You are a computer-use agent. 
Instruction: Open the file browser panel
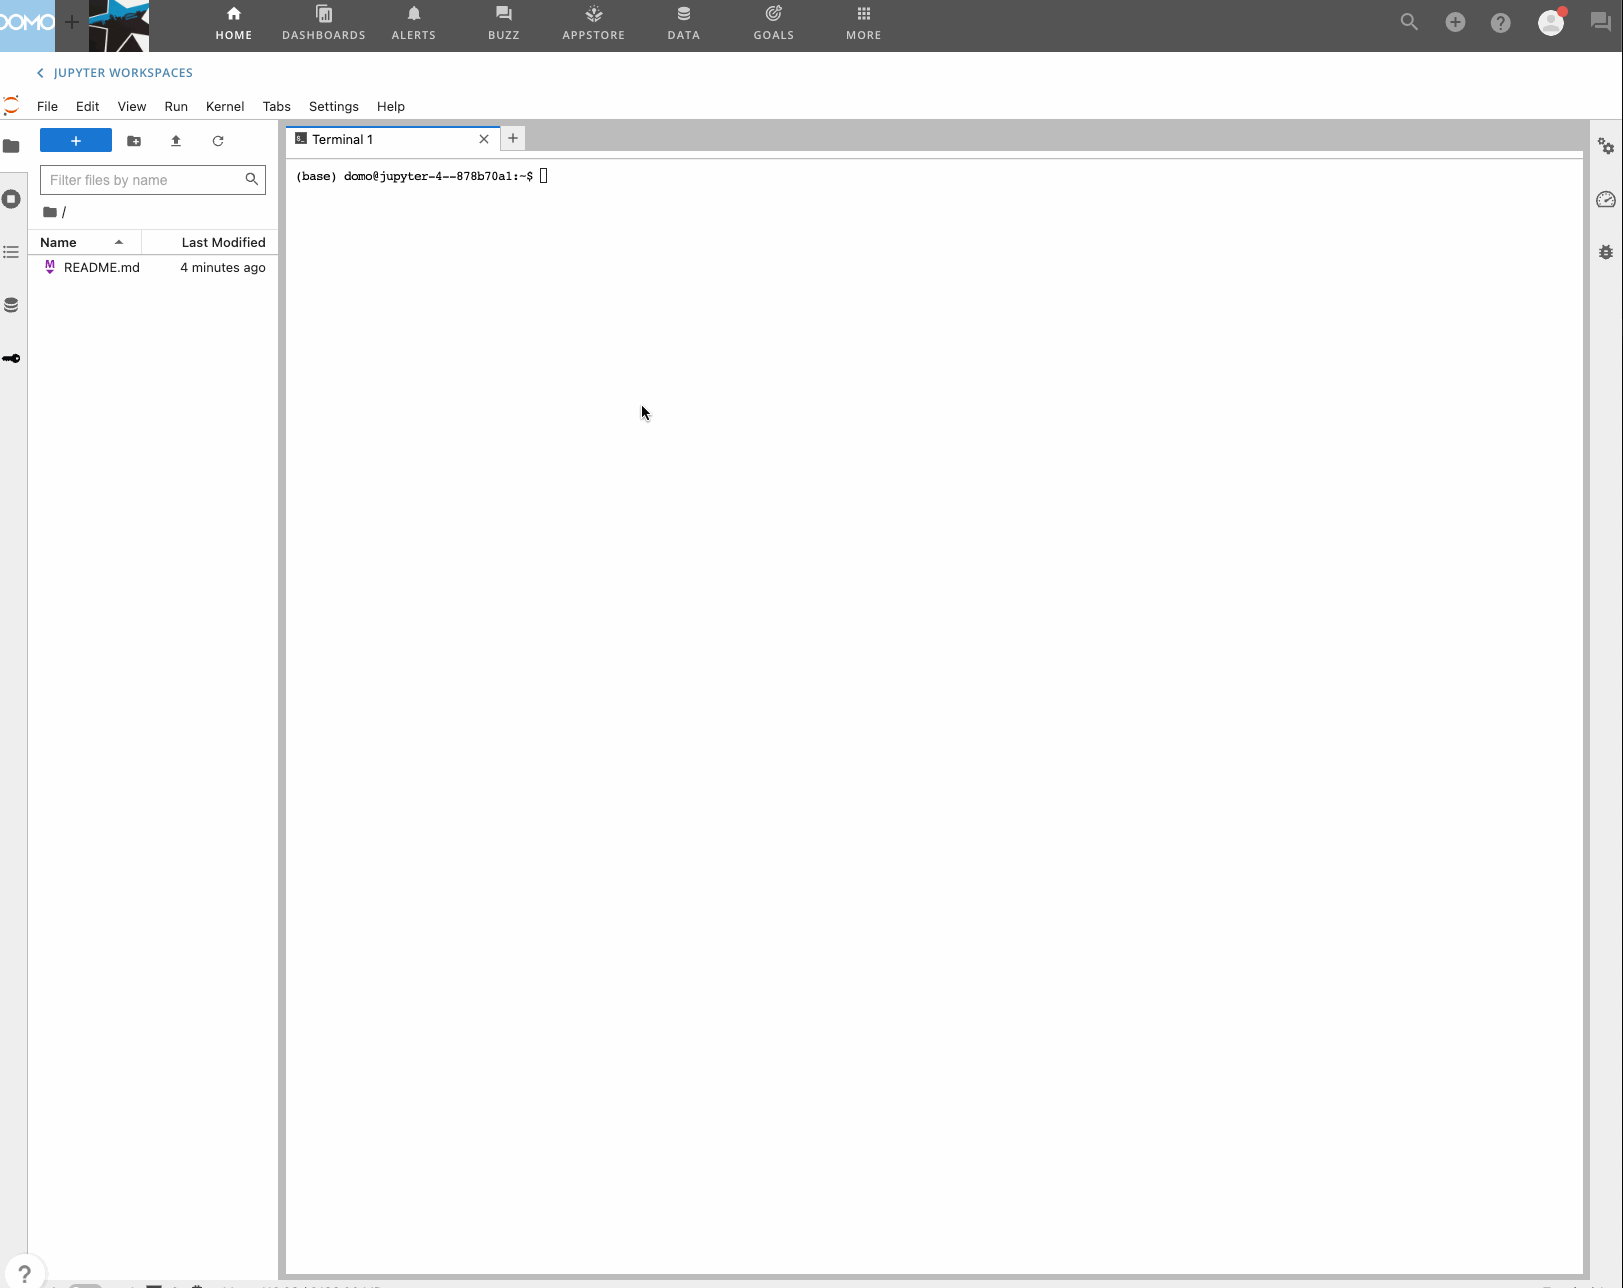pyautogui.click(x=12, y=147)
